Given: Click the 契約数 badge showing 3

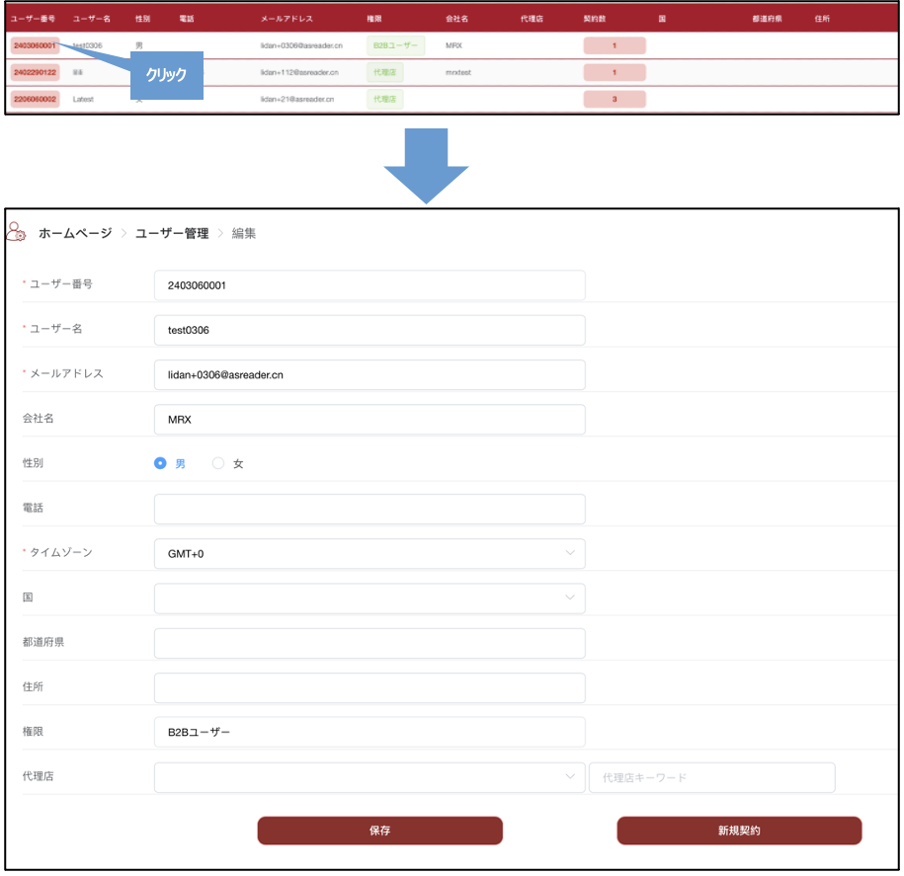Looking at the screenshot, I should pos(614,99).
